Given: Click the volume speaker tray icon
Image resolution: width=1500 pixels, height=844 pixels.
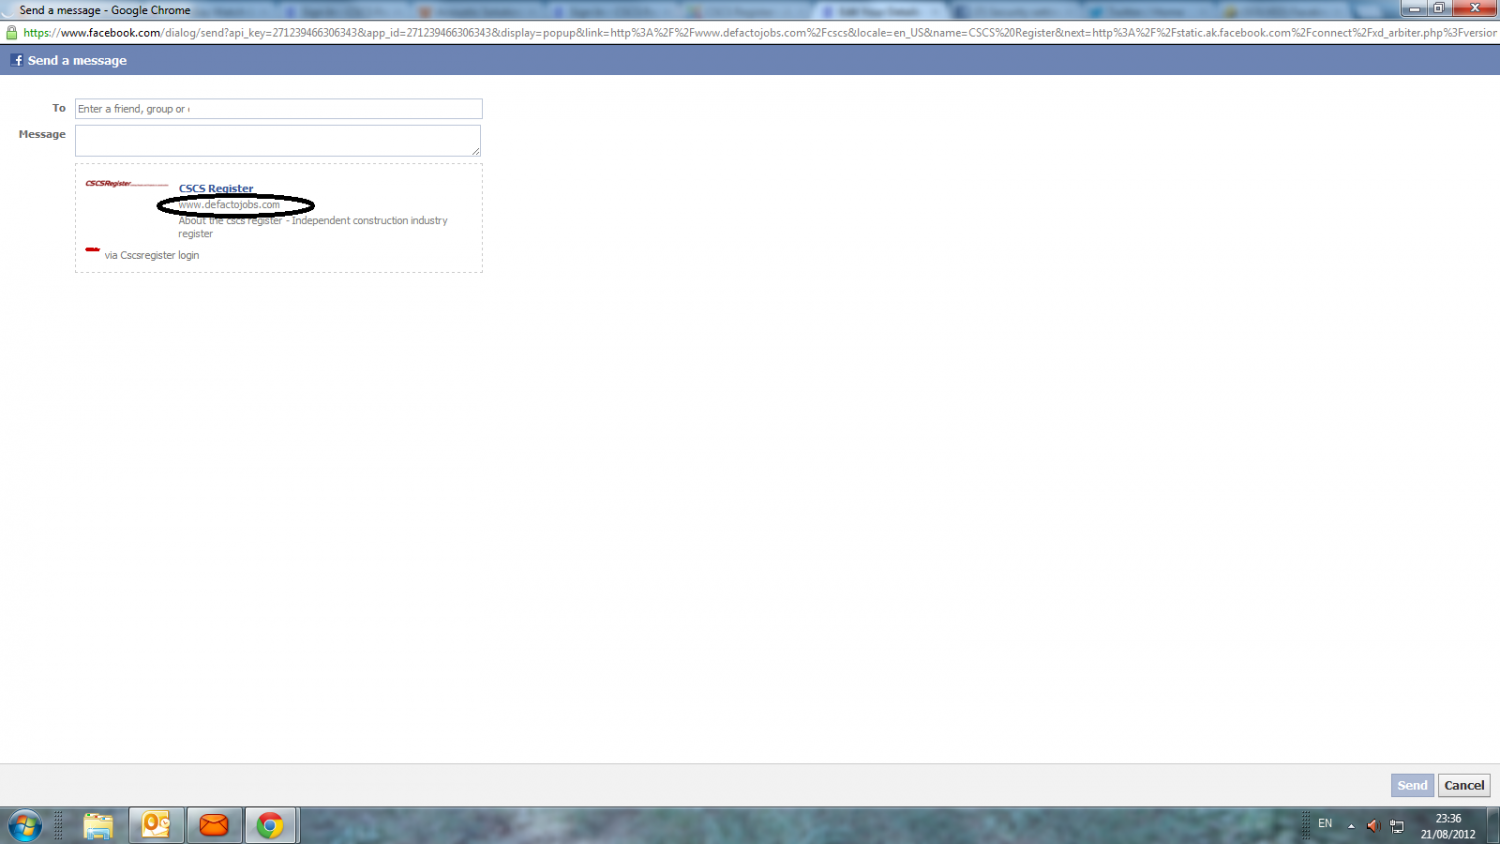Looking at the screenshot, I should [1373, 826].
